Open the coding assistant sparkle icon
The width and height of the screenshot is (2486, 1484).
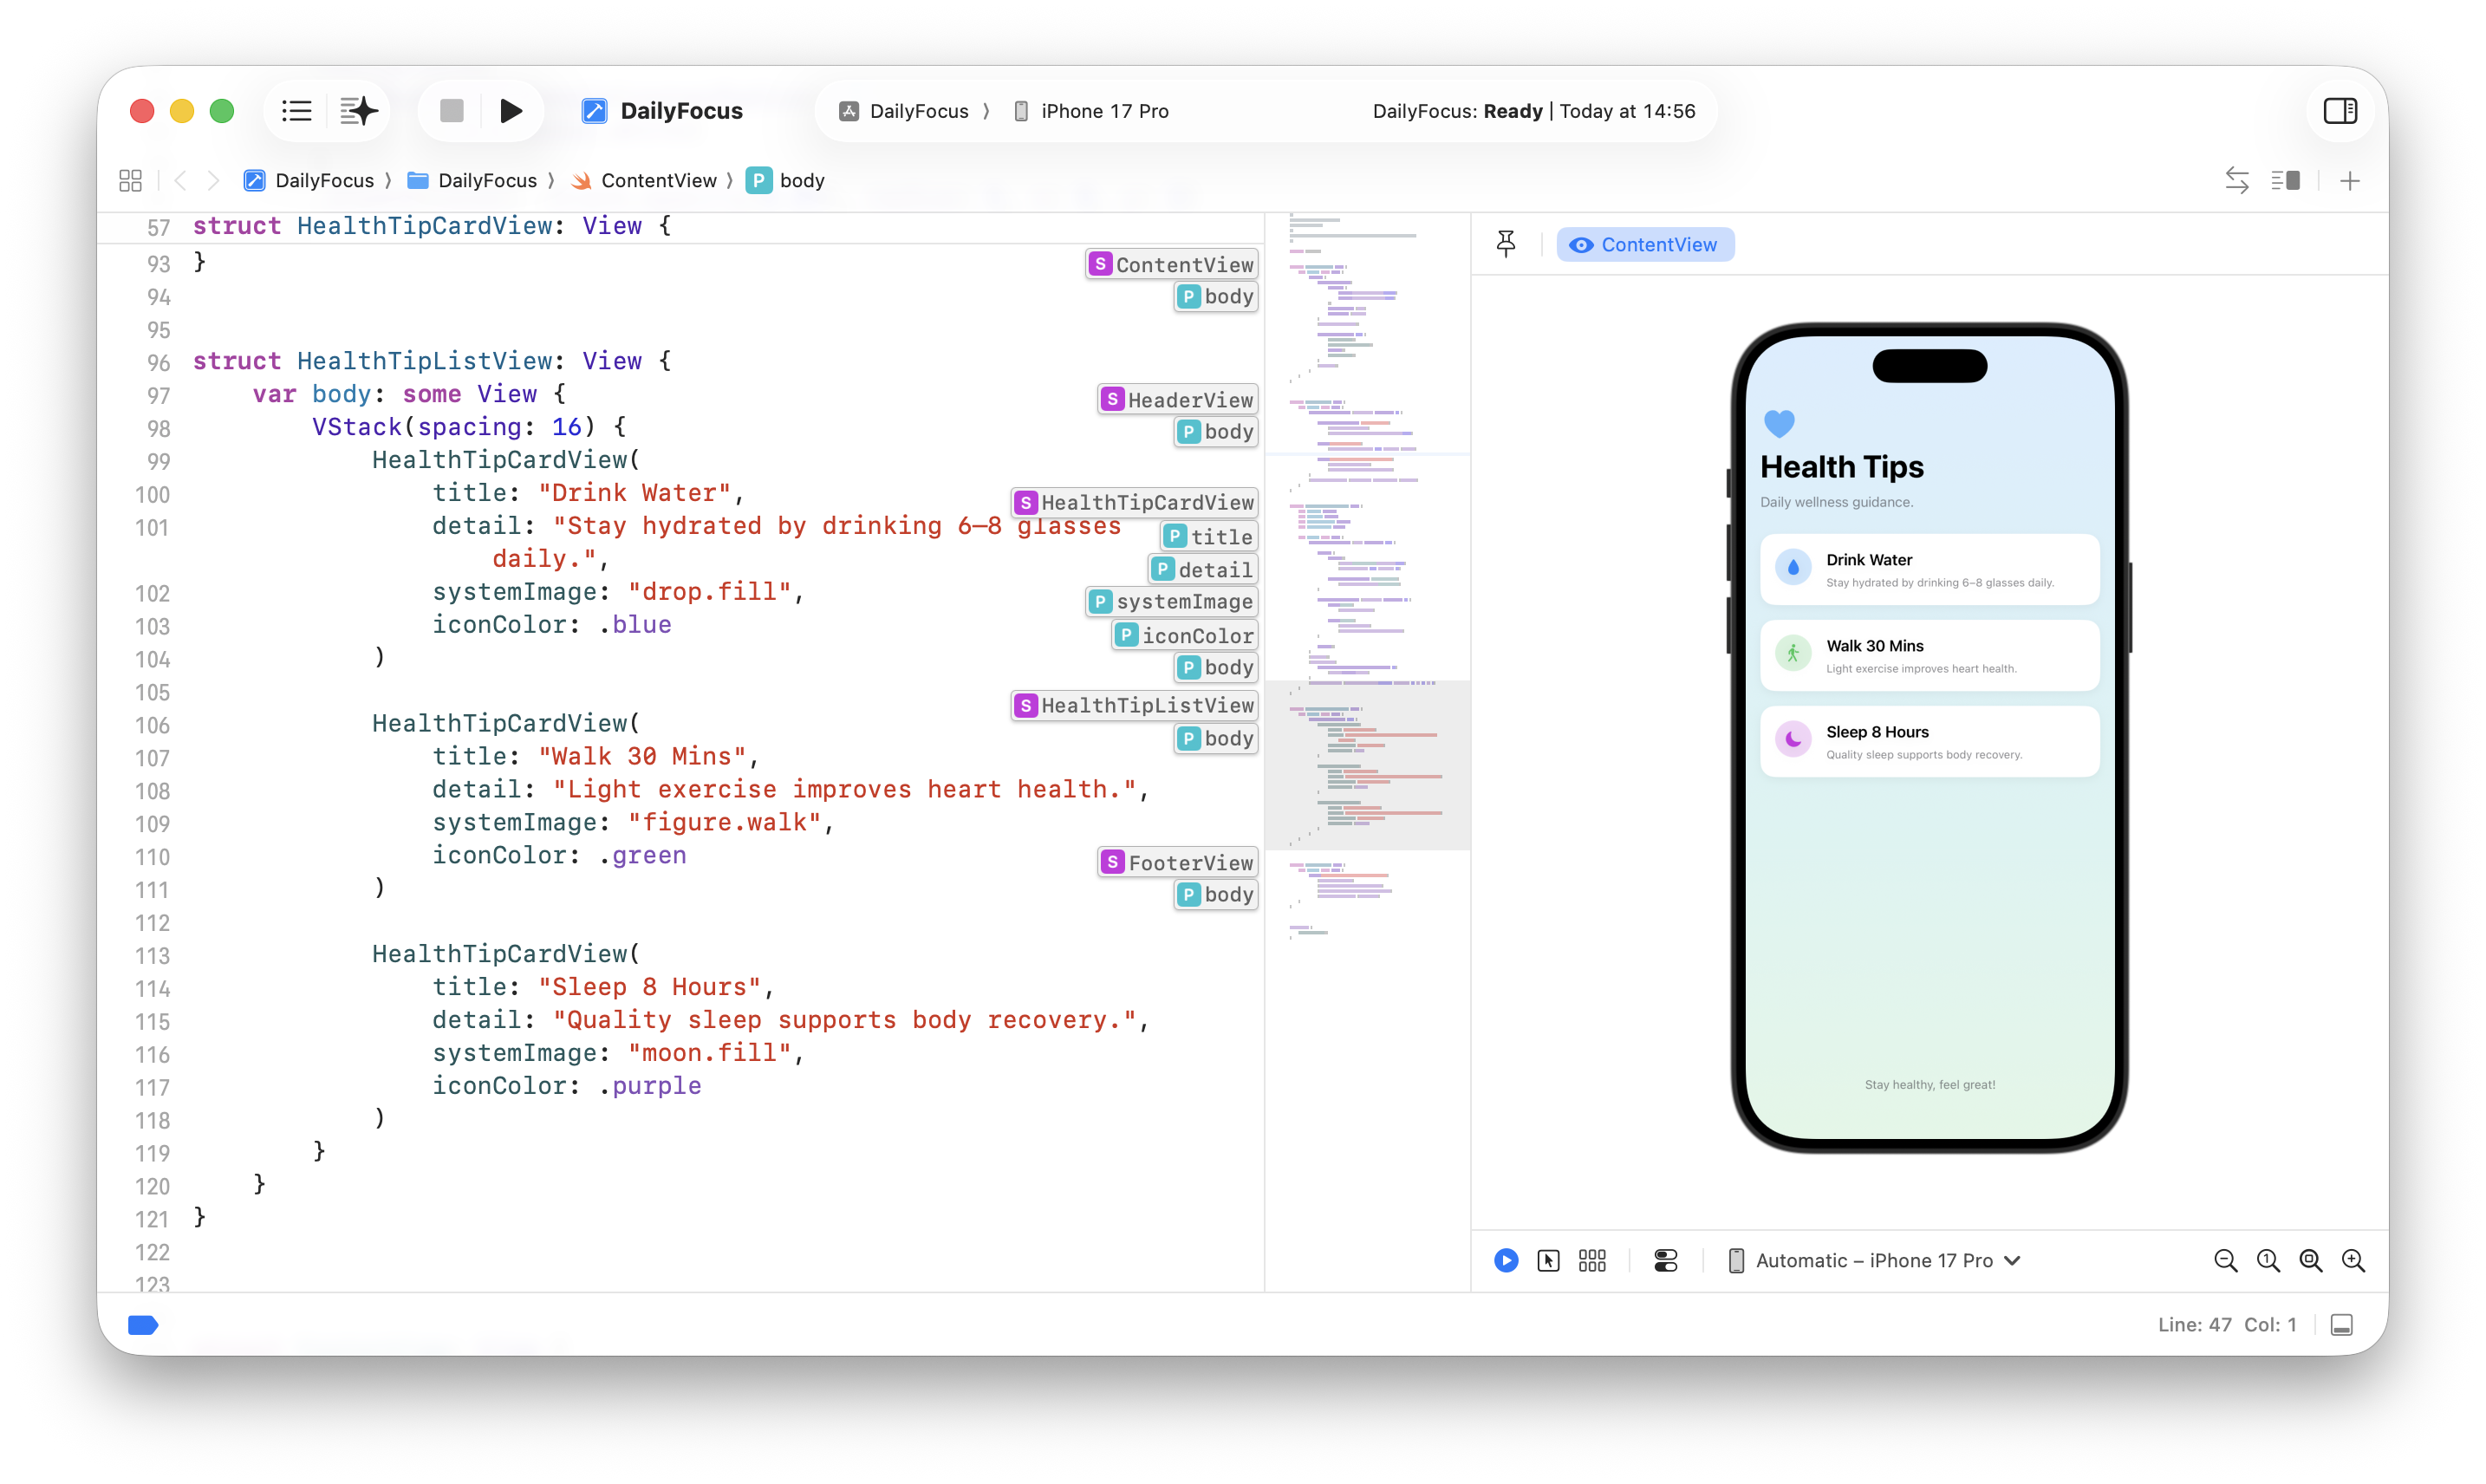(x=358, y=111)
